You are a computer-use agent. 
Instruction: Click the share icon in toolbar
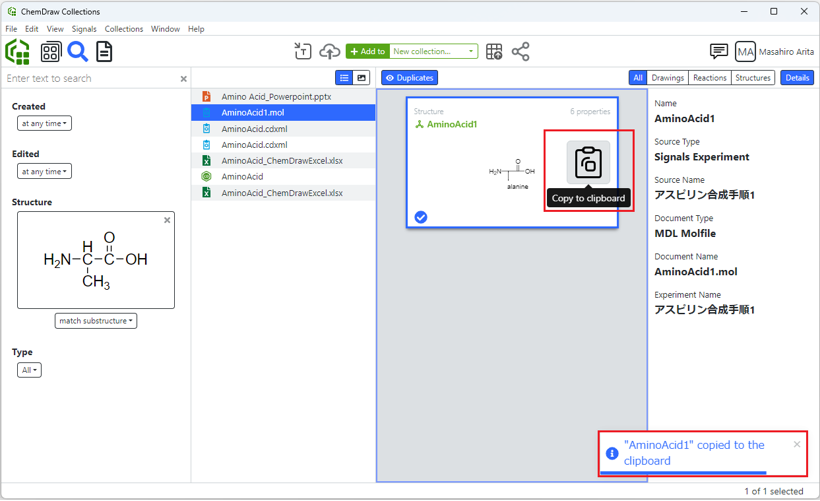click(x=521, y=51)
